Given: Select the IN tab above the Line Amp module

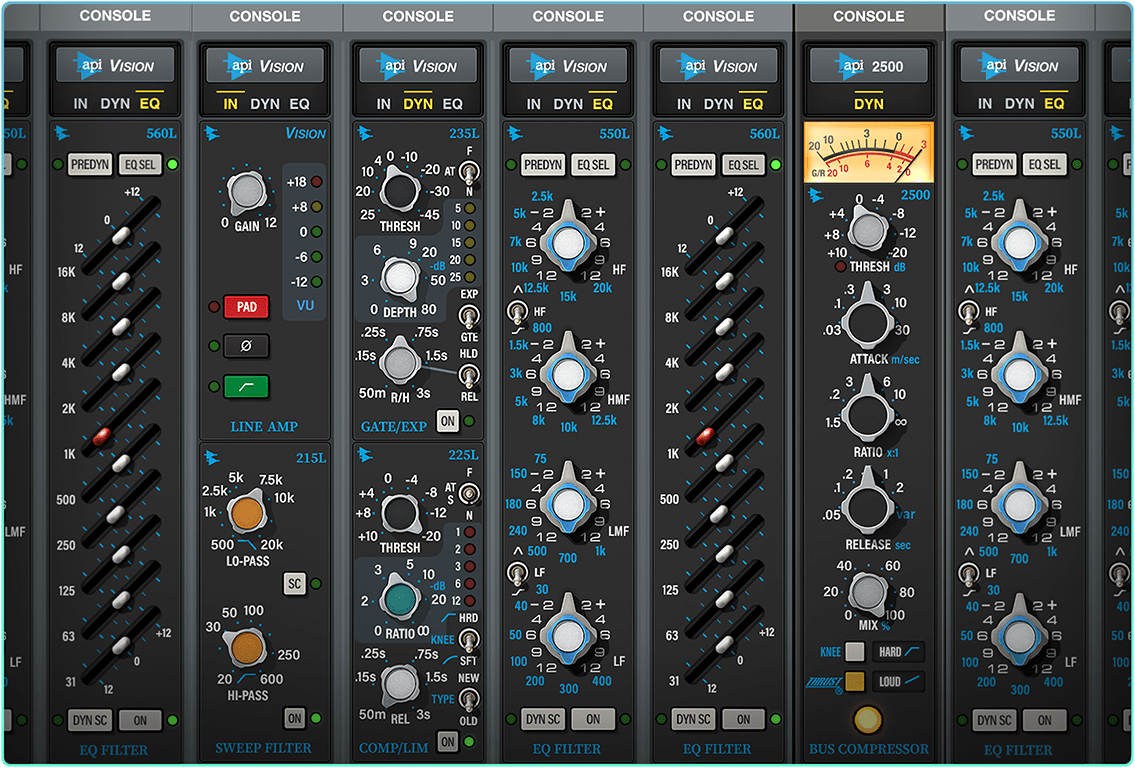Looking at the screenshot, I should [230, 104].
